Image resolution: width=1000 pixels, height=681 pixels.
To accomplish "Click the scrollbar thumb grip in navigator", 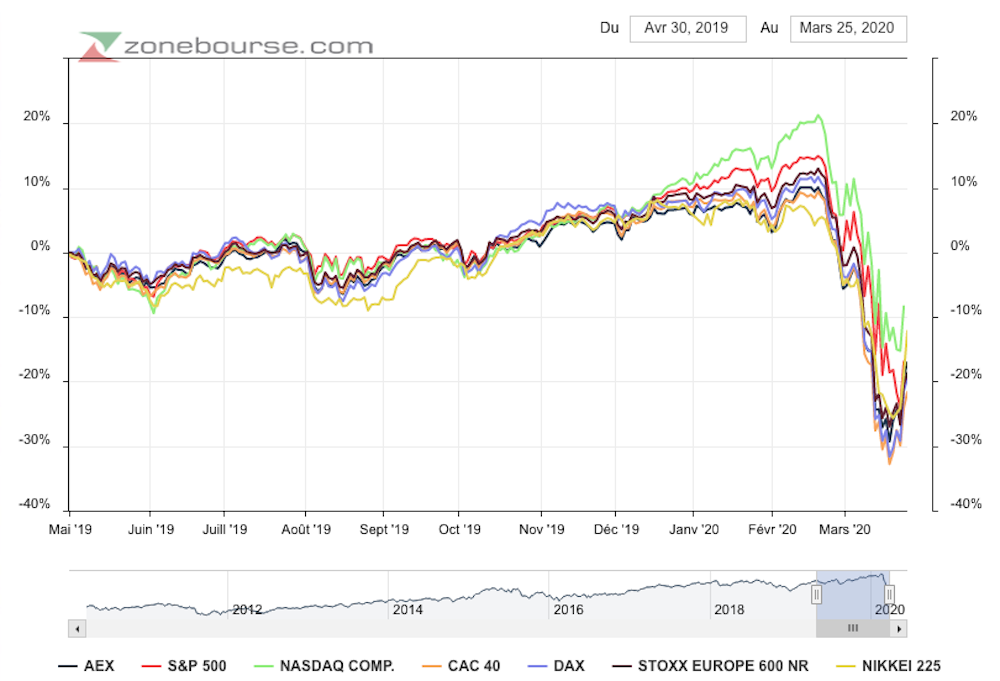I will tap(853, 628).
